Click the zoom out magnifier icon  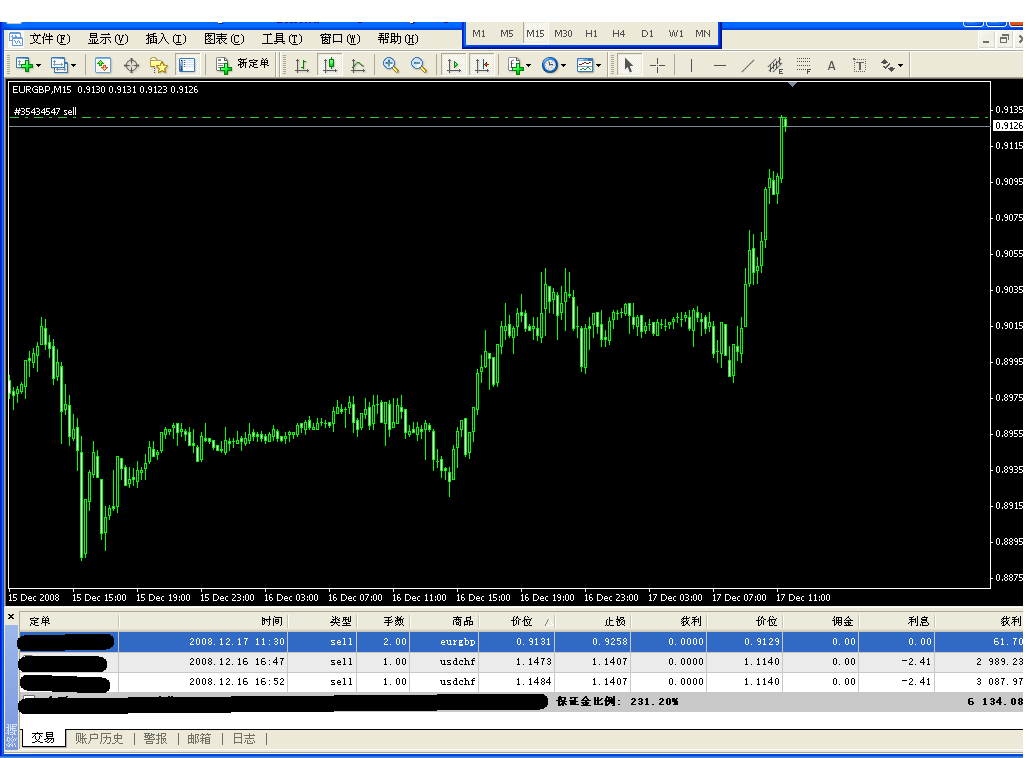point(419,65)
